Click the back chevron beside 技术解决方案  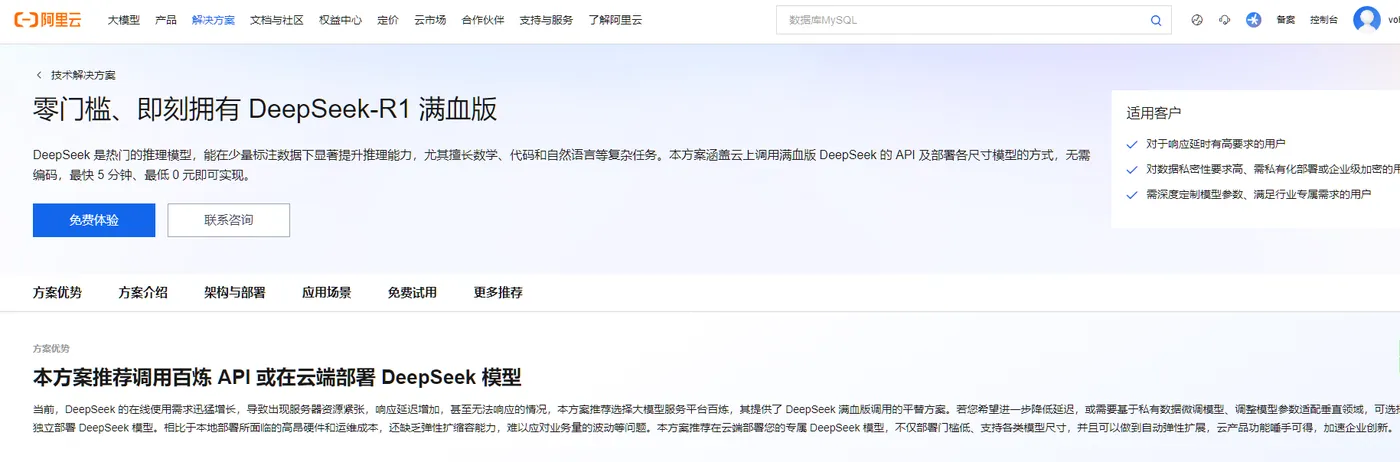39,75
